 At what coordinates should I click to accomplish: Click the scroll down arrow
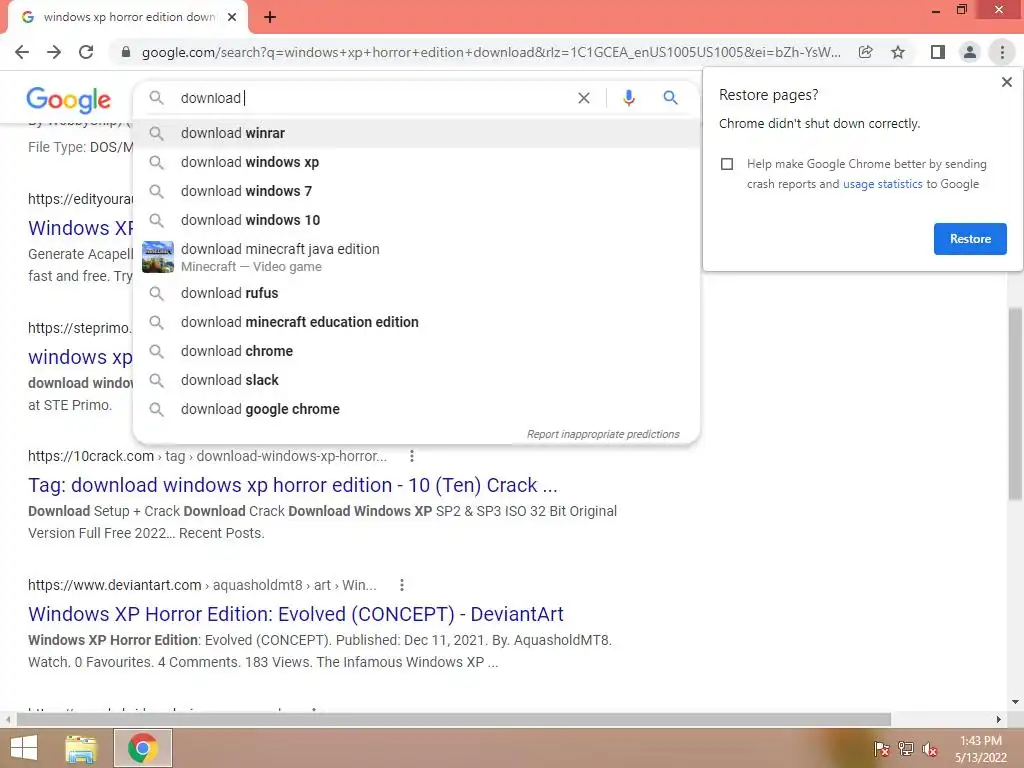pyautogui.click(x=1015, y=702)
